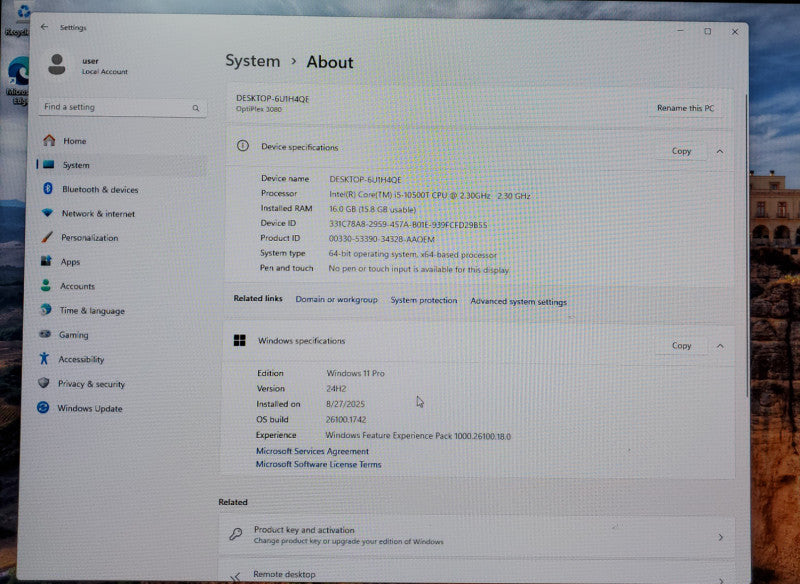Screen dimensions: 800x584
Task: Click the Accessibility figure icon
Action: coord(44,358)
